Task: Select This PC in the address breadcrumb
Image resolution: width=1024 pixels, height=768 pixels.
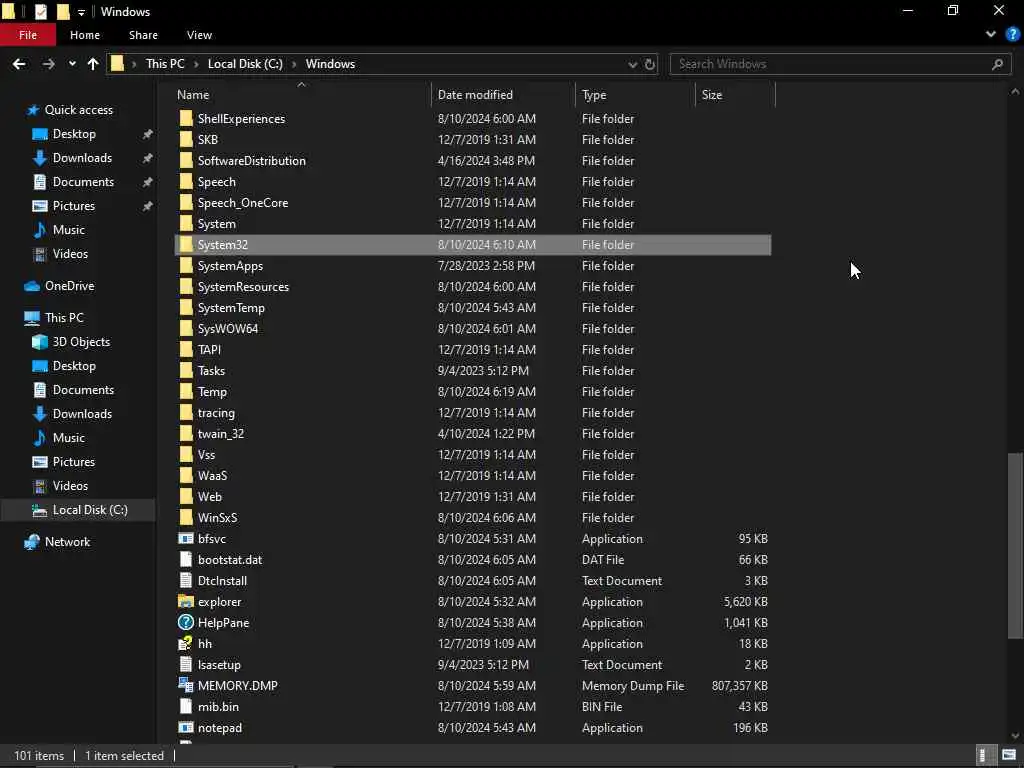Action: [x=165, y=64]
